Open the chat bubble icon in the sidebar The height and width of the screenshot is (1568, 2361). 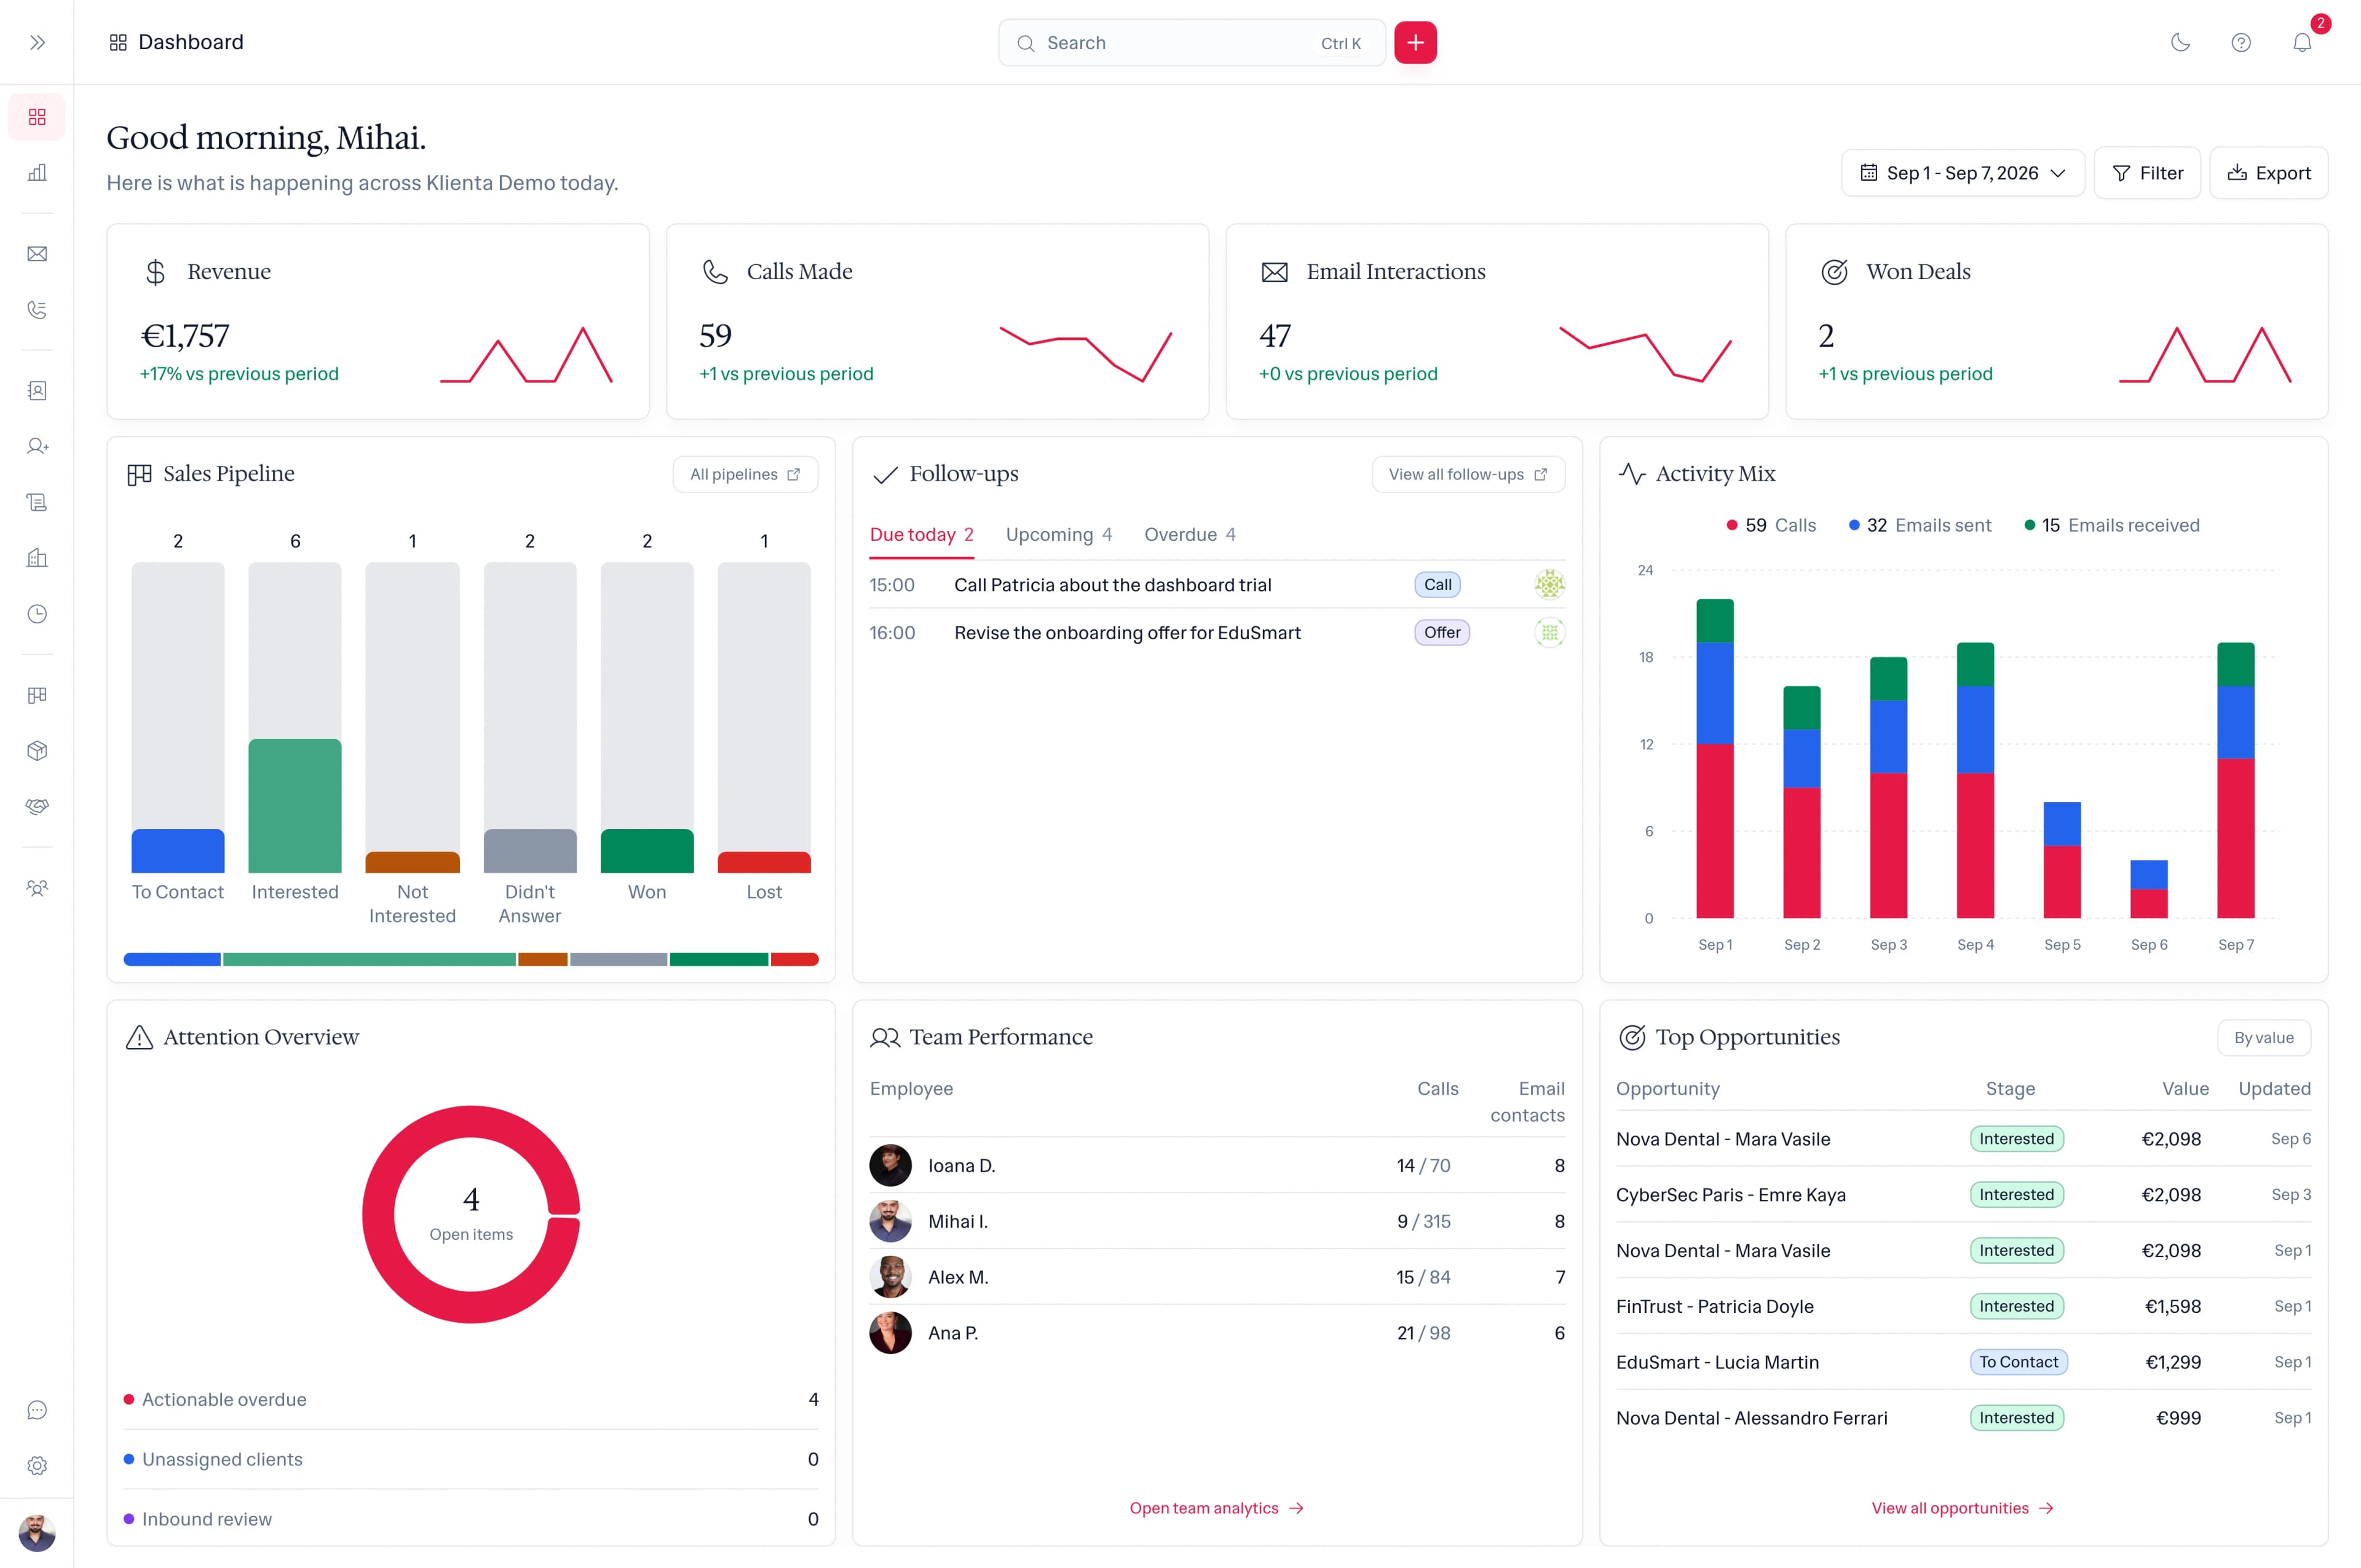[x=37, y=1410]
